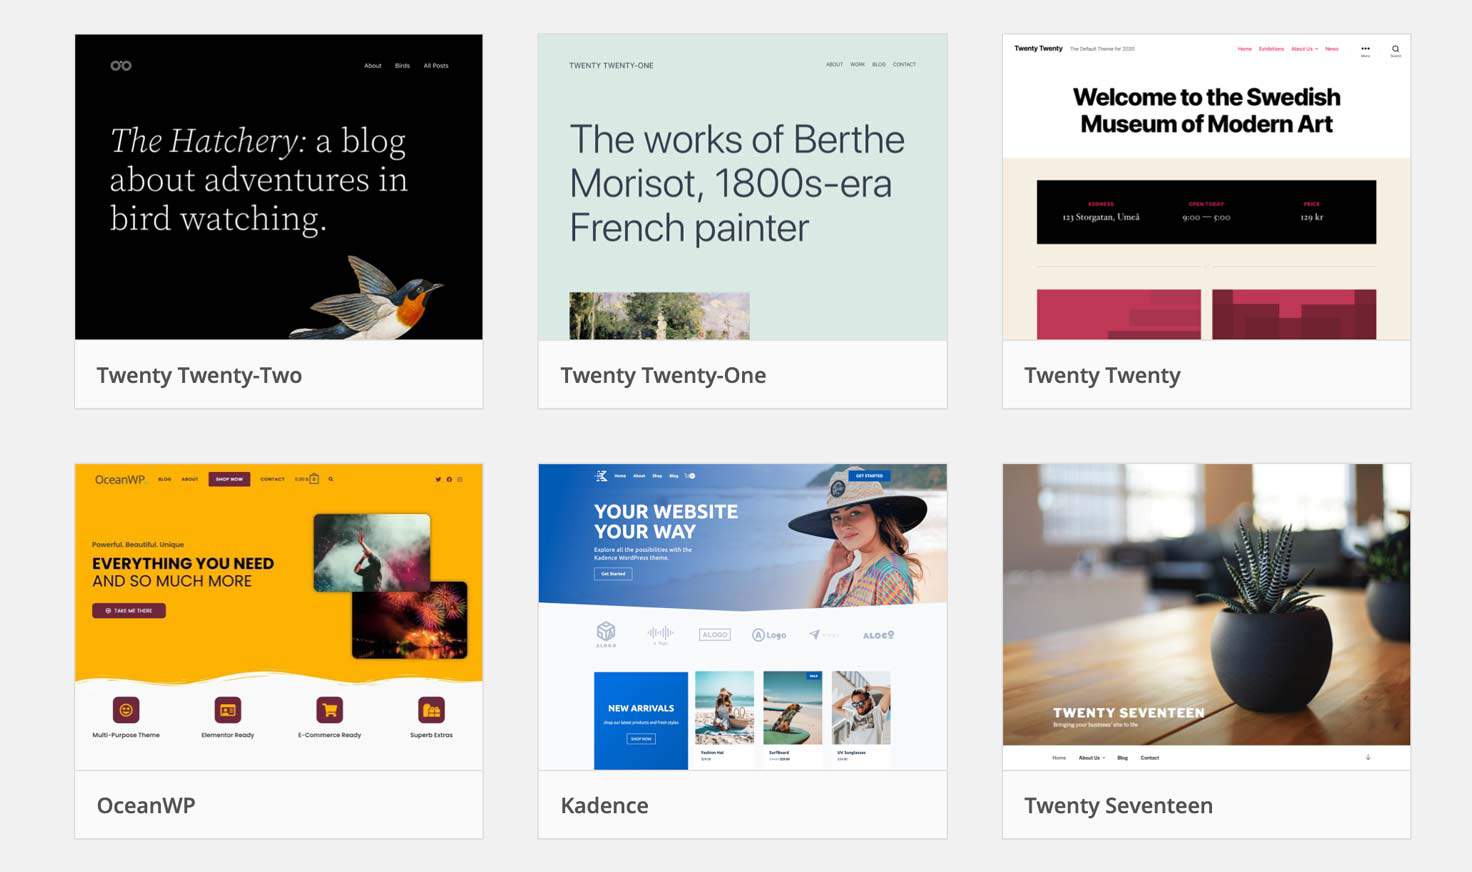Open About Us dropdown in Twenty Seventeen nav
This screenshot has height=872, width=1472.
[x=1092, y=758]
